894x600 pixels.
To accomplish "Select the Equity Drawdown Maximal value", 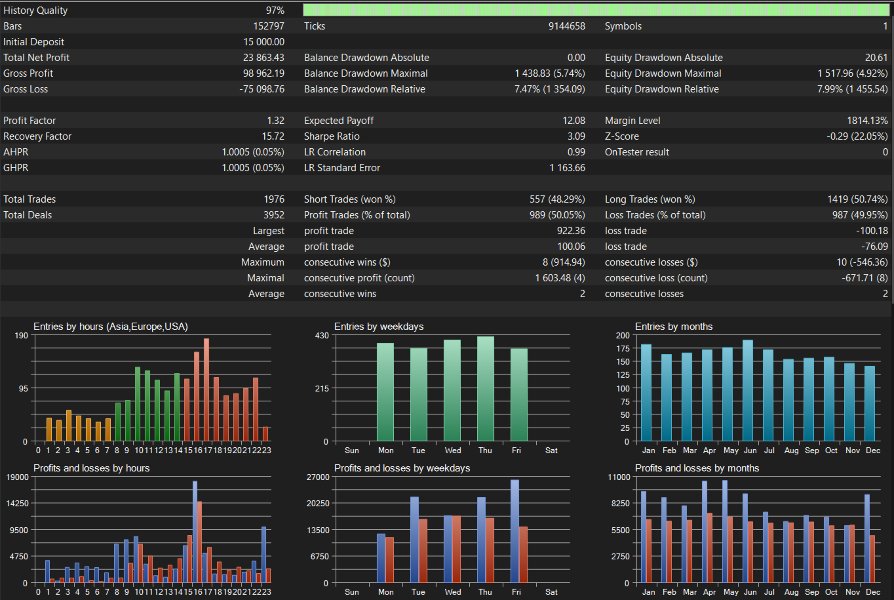I will pos(852,73).
